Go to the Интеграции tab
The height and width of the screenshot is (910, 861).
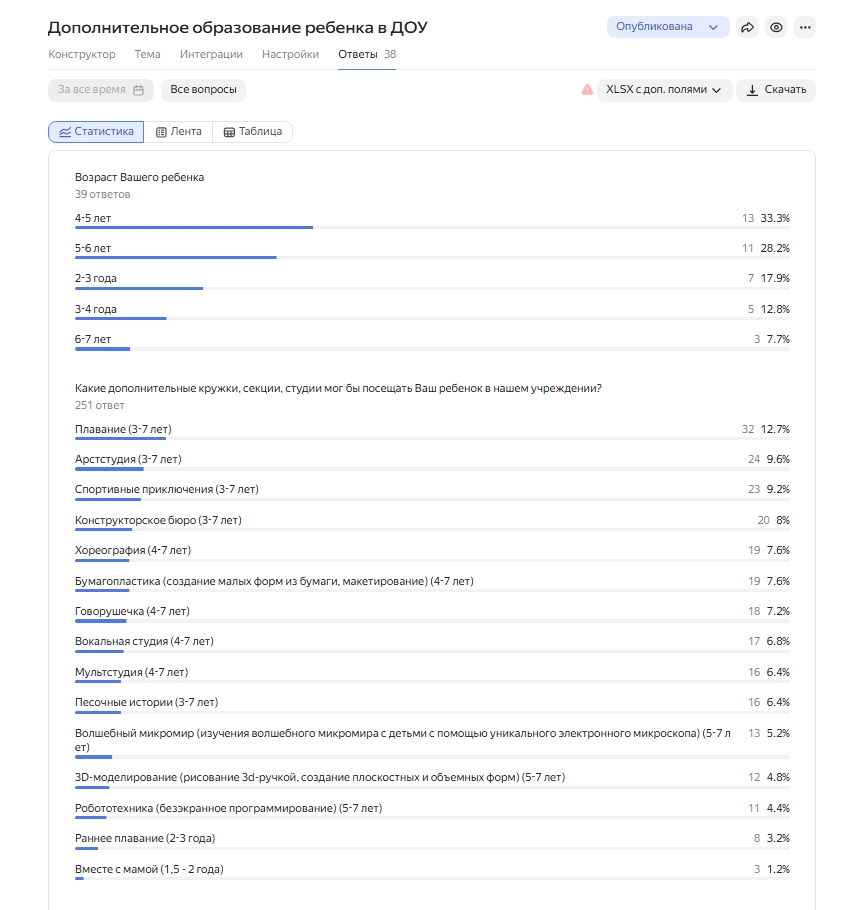211,54
